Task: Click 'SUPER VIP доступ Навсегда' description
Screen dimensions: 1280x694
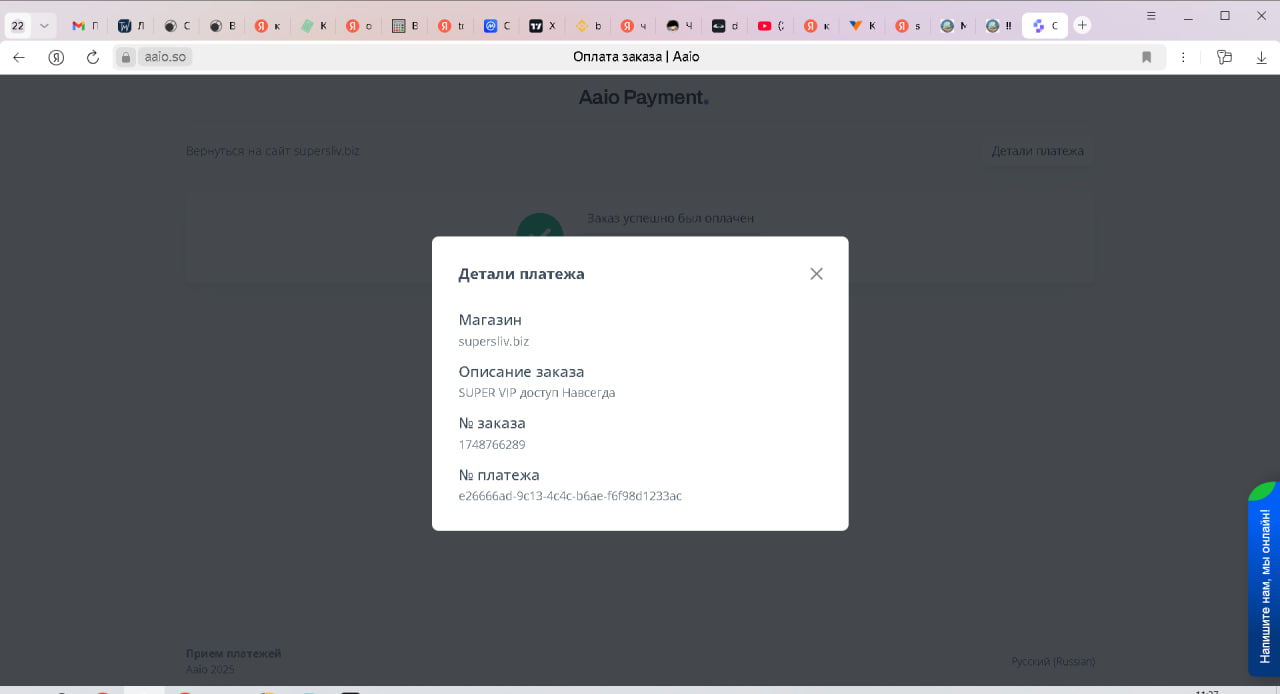Action: coord(536,393)
